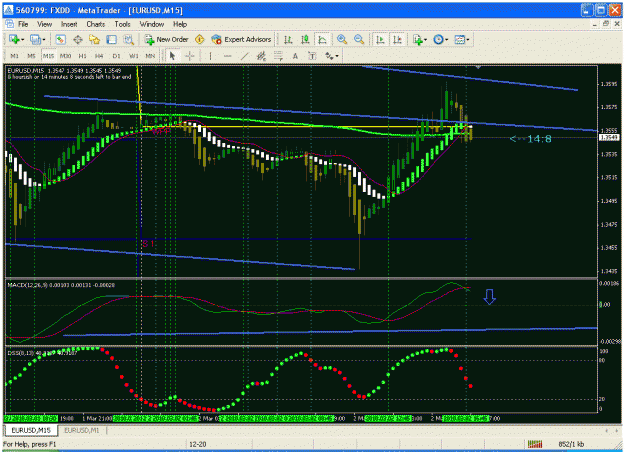This screenshot has height=452, width=625.
Task: Click the chart shift triangle marker
Action: point(478,67)
